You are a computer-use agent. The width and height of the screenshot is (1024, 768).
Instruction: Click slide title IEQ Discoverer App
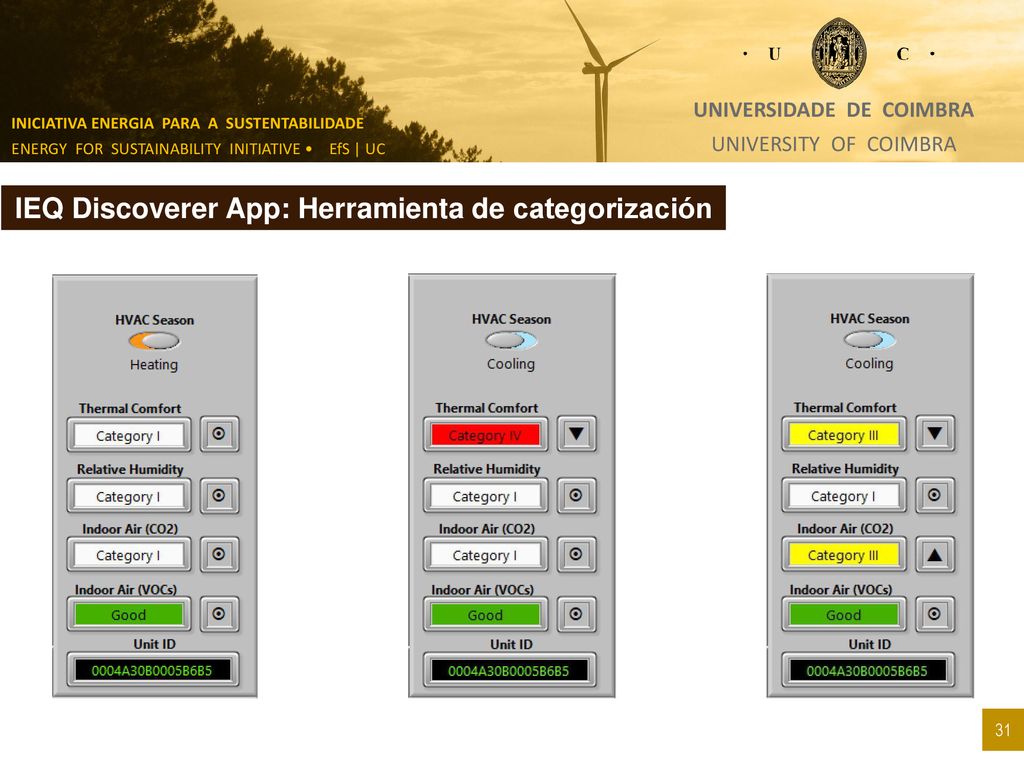363,208
